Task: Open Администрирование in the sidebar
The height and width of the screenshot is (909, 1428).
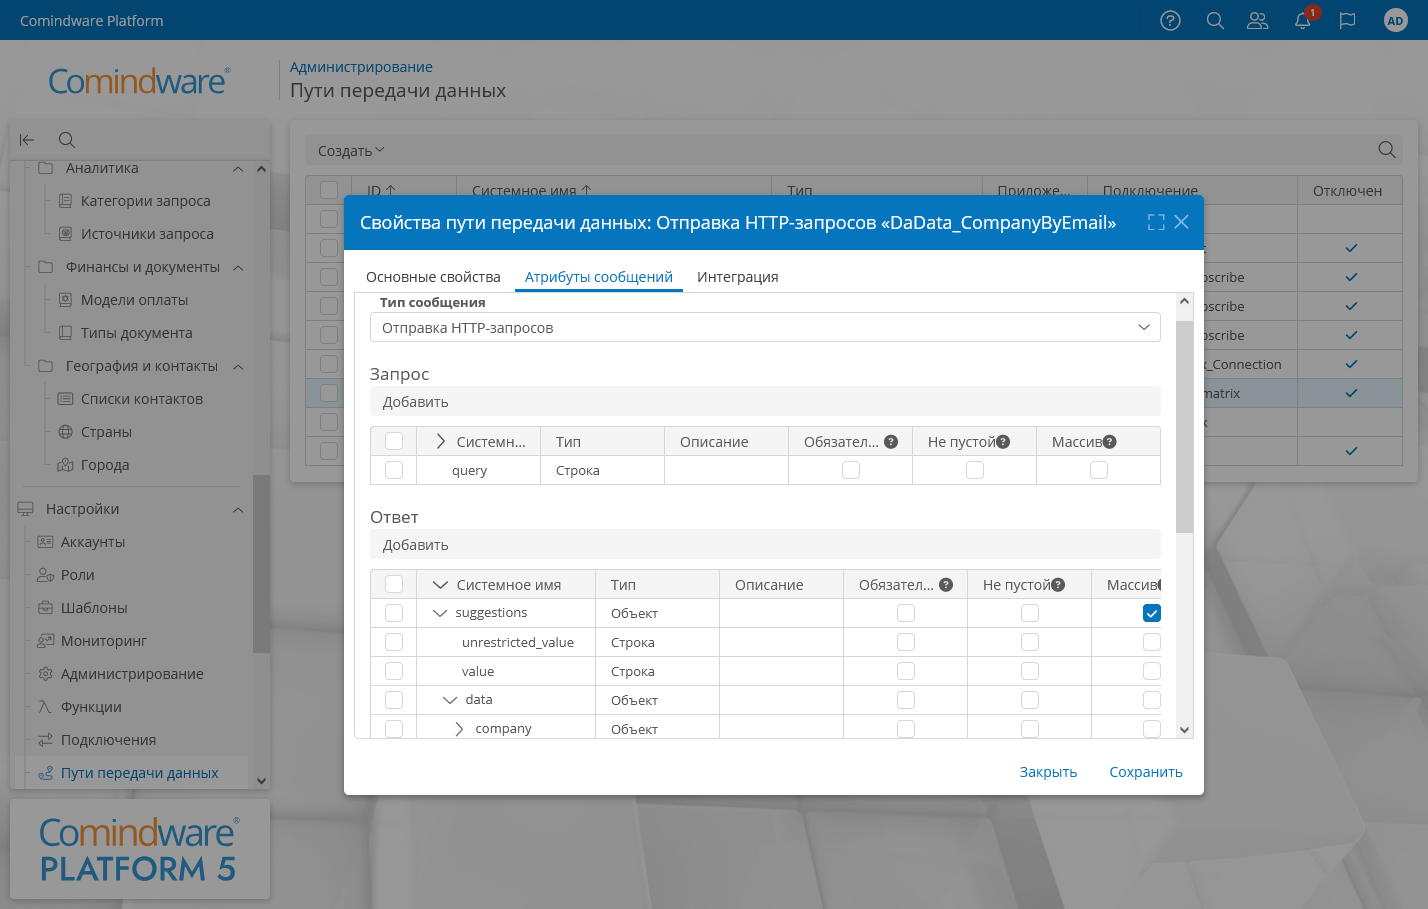Action: tap(132, 674)
